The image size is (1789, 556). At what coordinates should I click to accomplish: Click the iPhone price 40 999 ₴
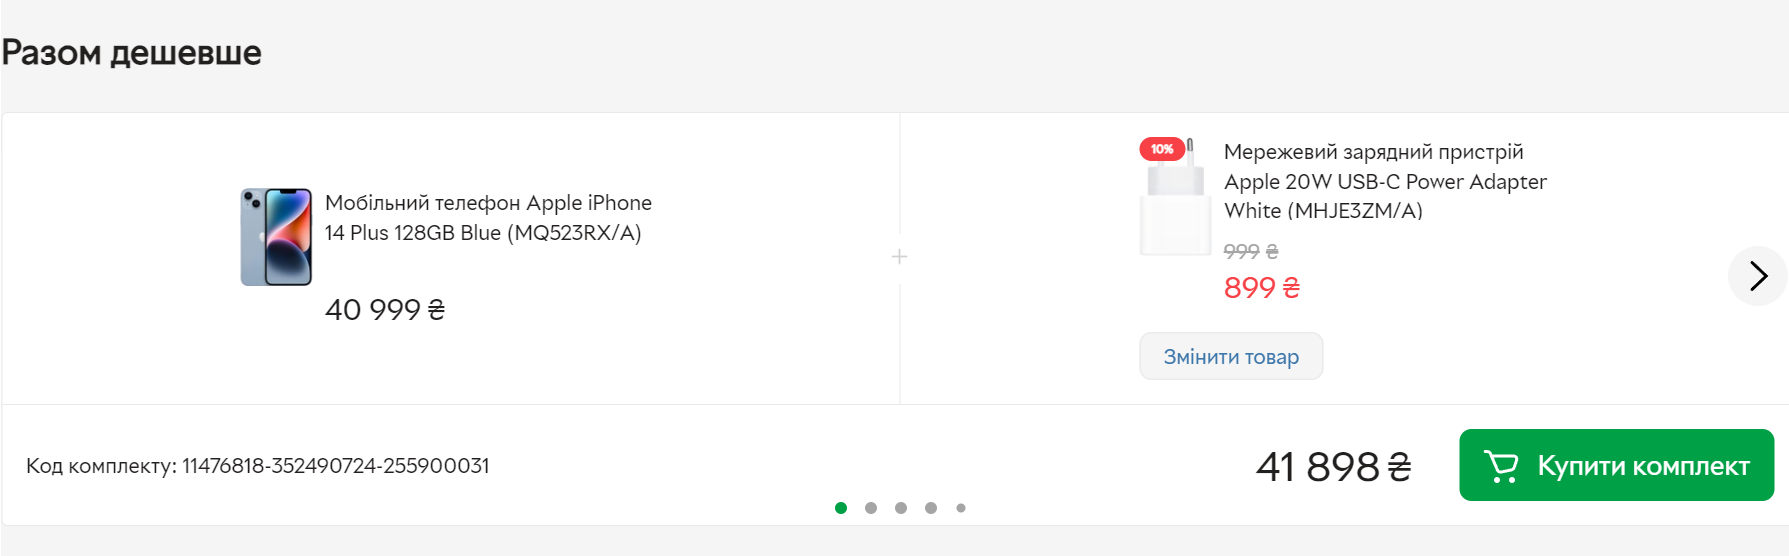(x=385, y=310)
